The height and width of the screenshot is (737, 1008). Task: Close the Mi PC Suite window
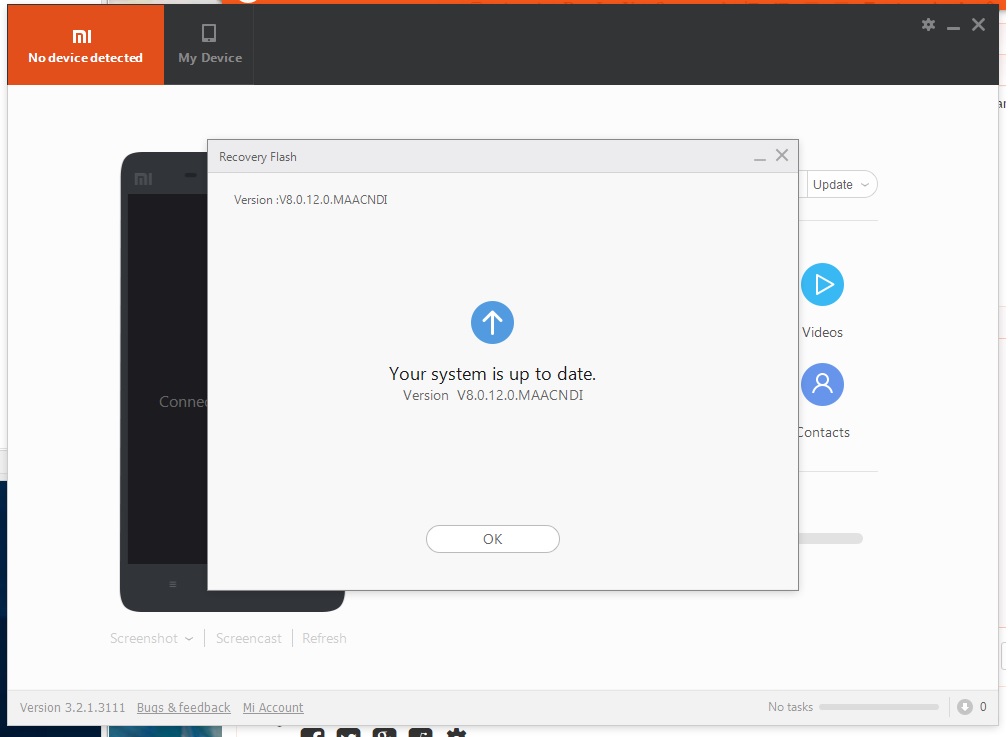click(x=978, y=25)
